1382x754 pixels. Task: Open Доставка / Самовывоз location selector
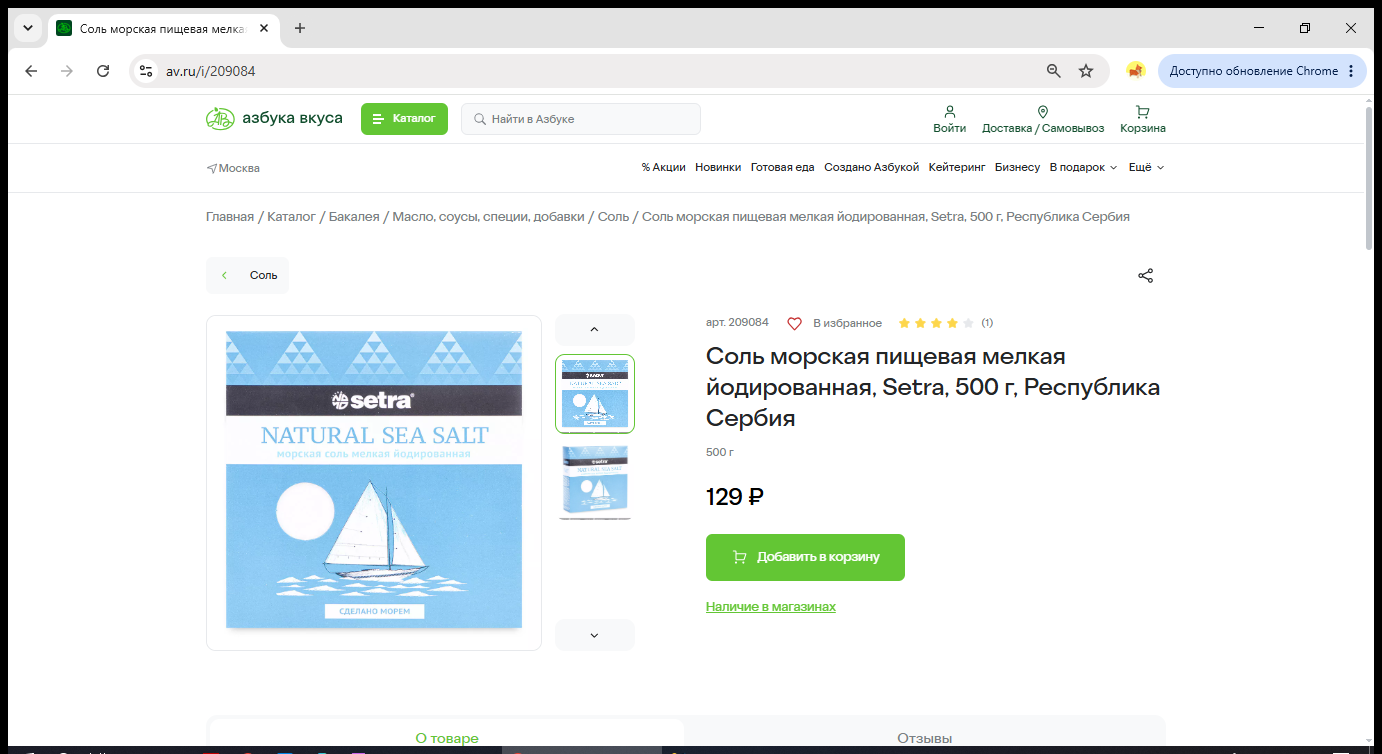tap(1043, 119)
